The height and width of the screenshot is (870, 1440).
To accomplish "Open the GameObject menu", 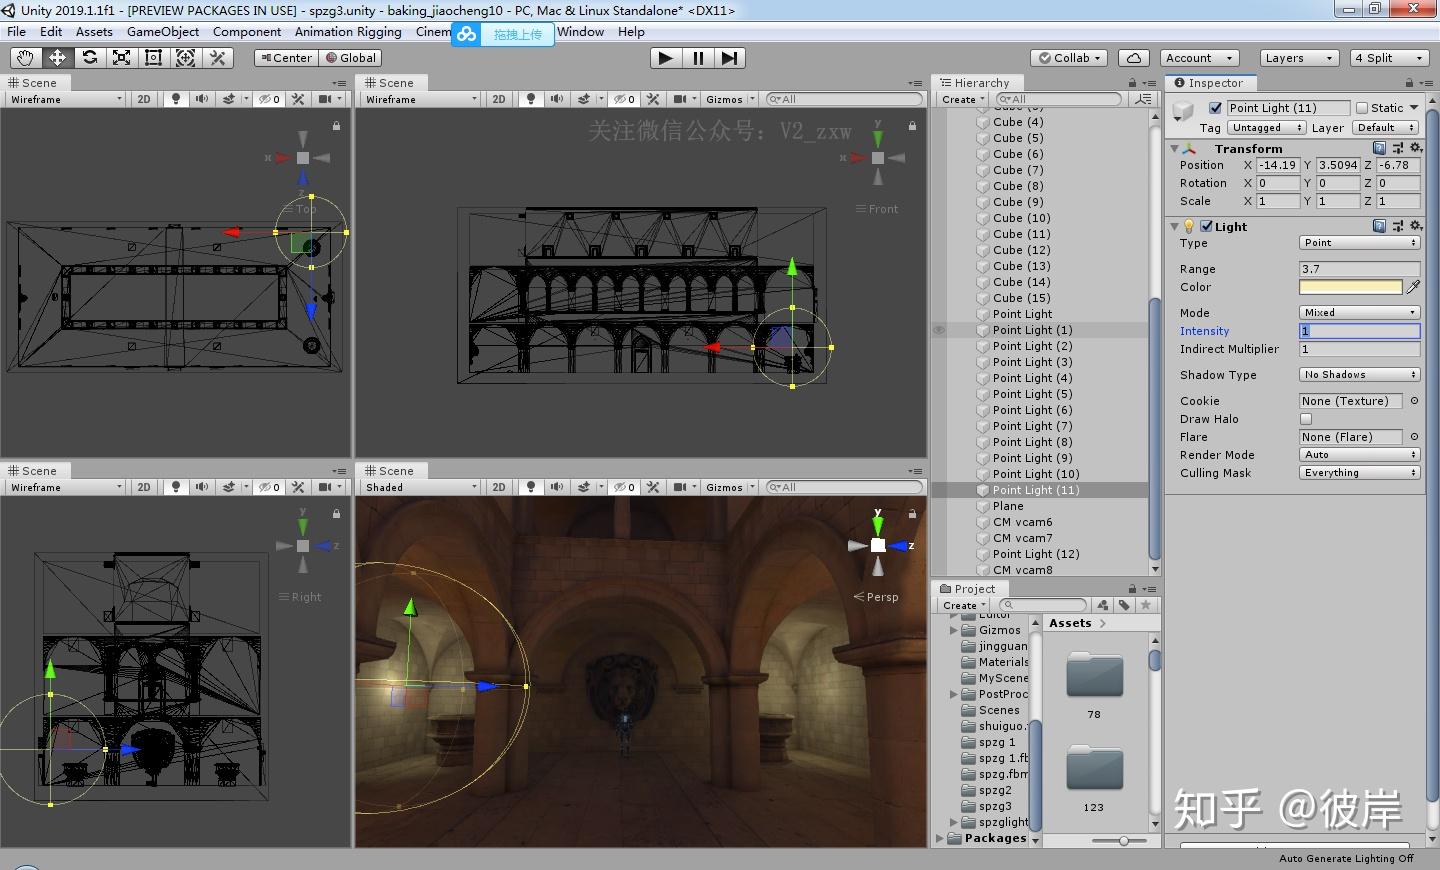I will (163, 32).
